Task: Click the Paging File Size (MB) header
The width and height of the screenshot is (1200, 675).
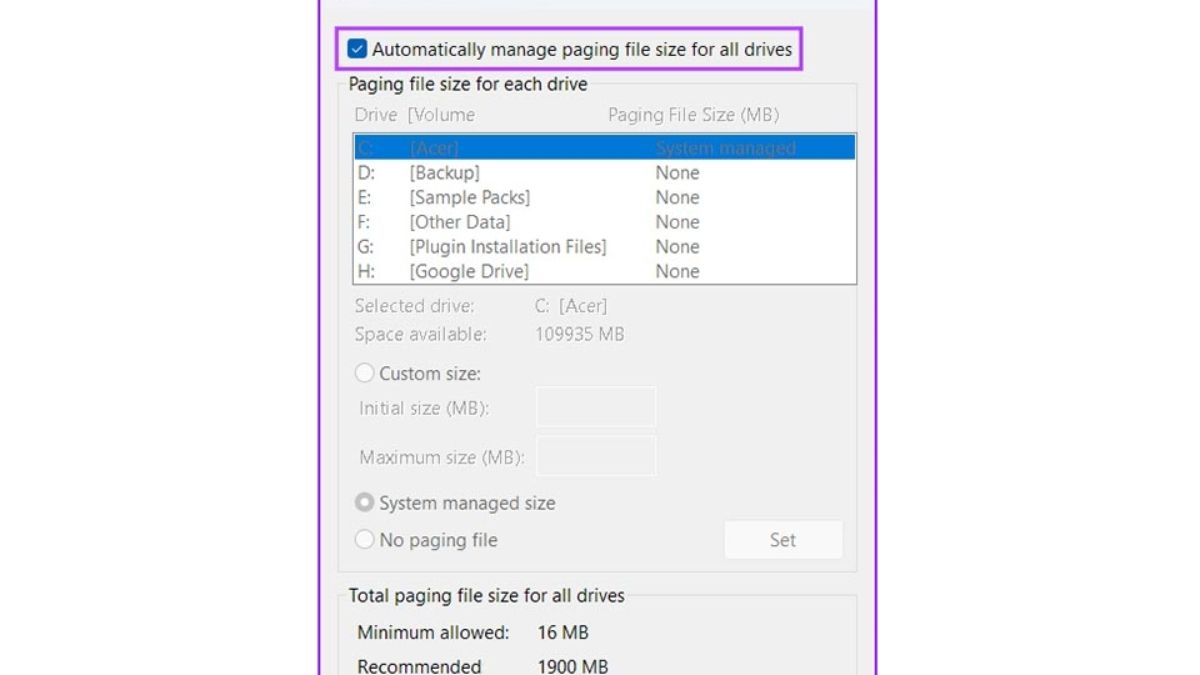Action: (693, 115)
